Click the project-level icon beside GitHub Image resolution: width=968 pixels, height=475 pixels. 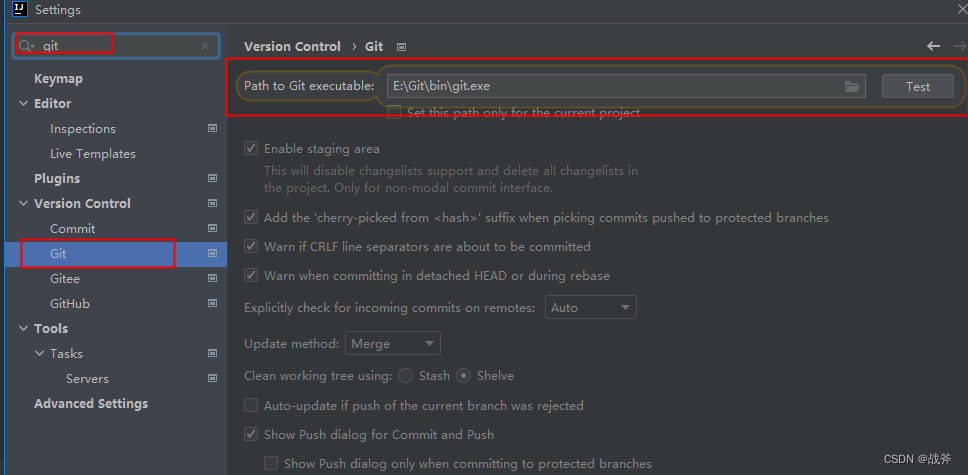pyautogui.click(x=212, y=304)
